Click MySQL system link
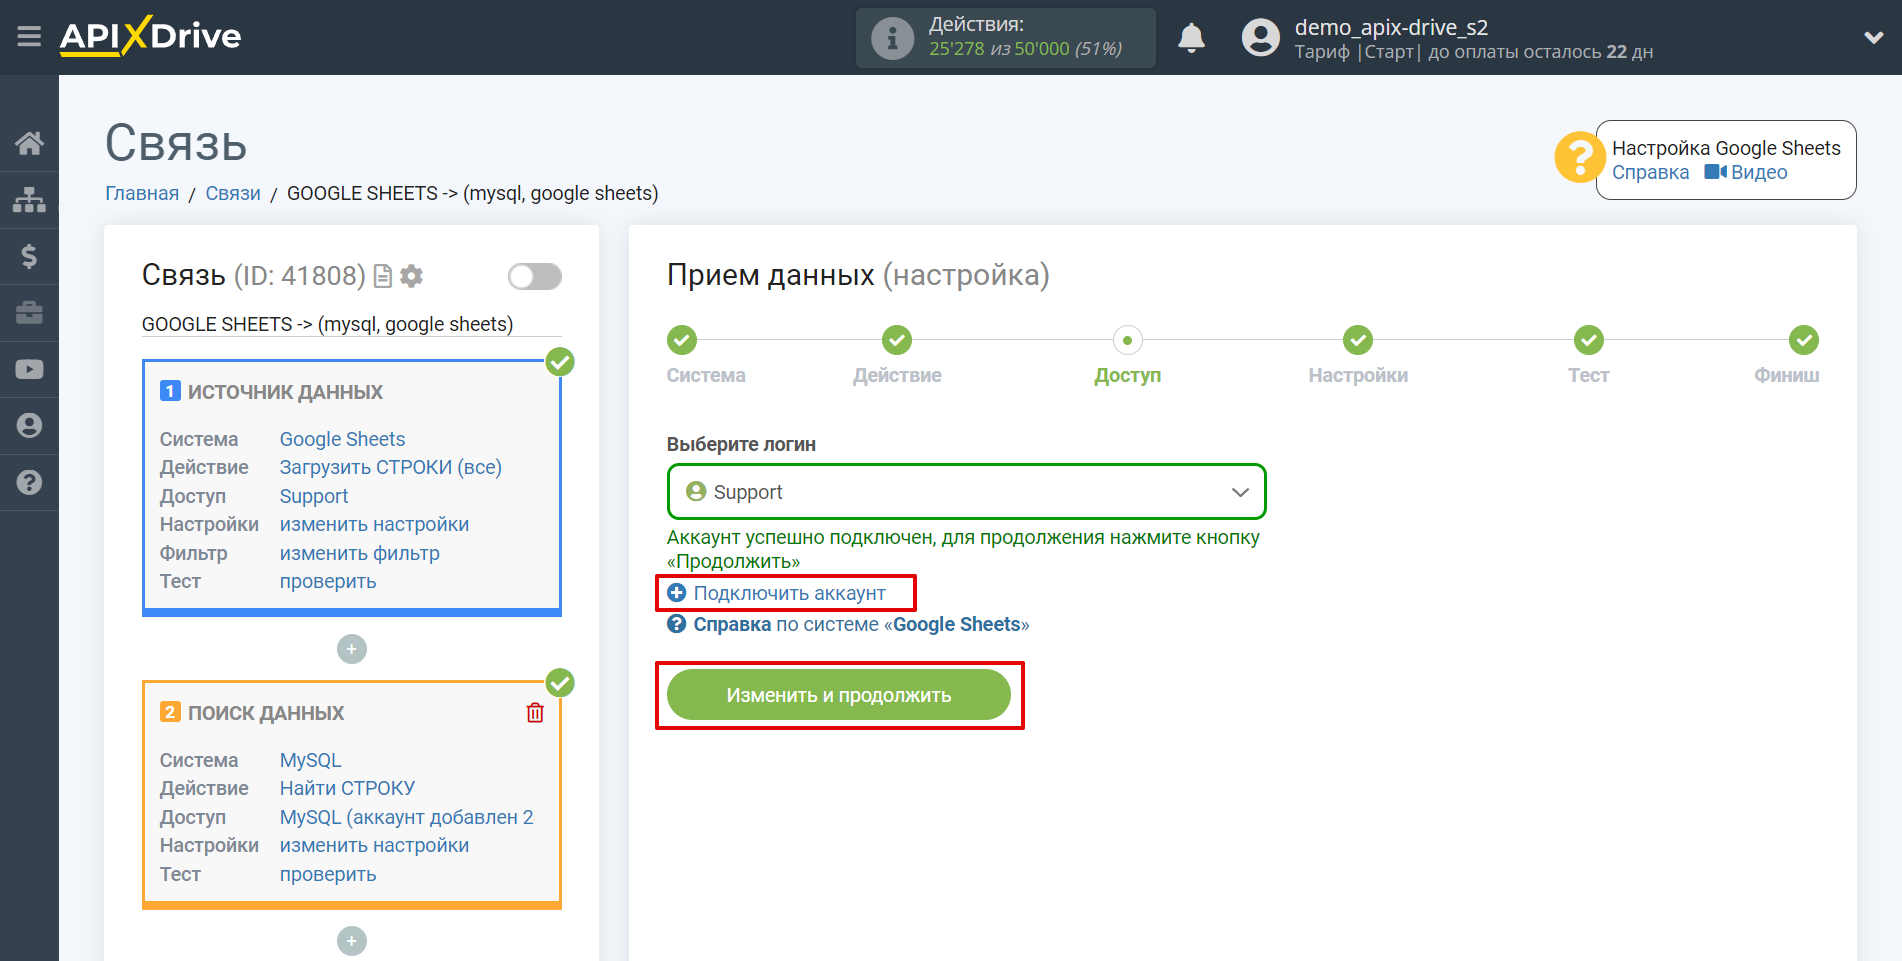The image size is (1902, 961). (x=310, y=760)
